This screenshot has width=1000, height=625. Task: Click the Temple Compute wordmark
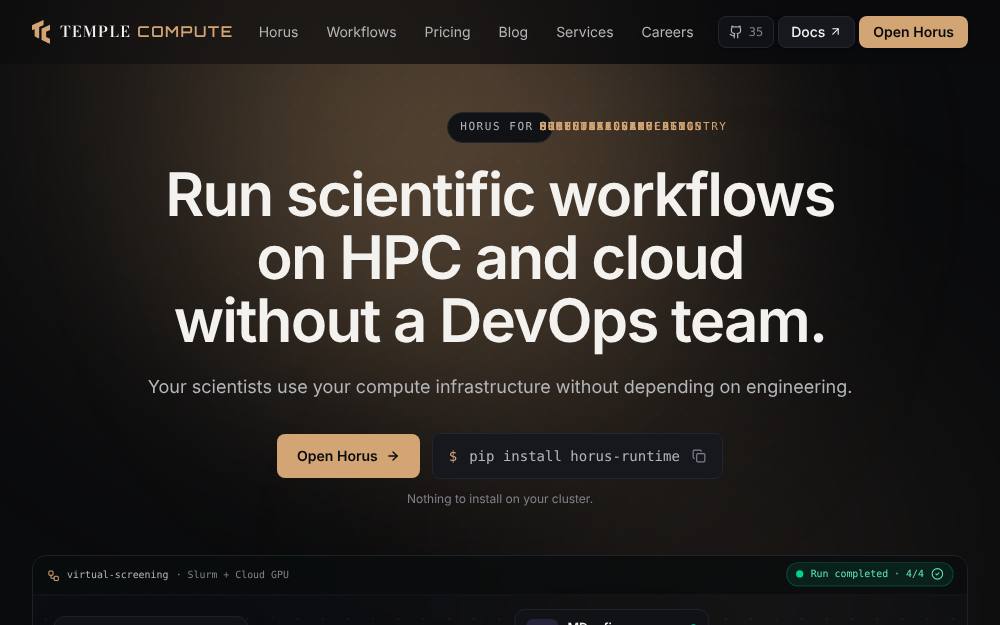pos(146,32)
